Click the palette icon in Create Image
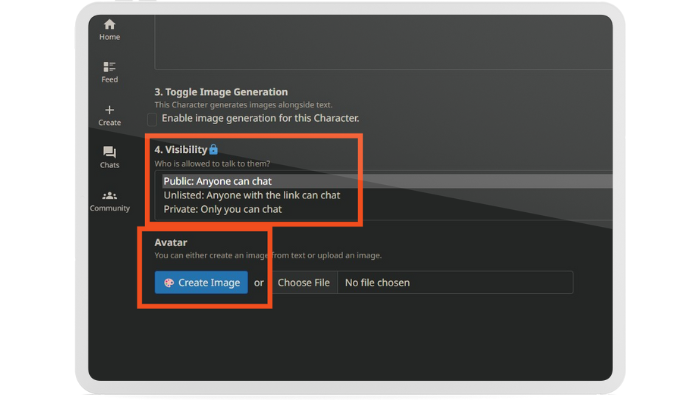700x400 pixels. click(x=169, y=283)
